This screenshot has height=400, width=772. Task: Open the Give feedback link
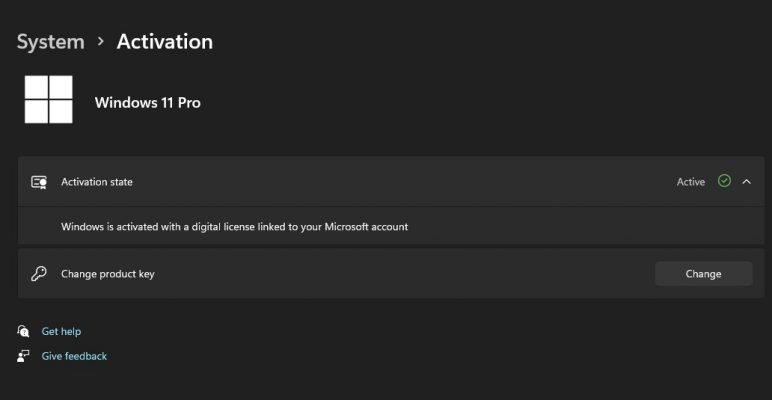[74, 356]
